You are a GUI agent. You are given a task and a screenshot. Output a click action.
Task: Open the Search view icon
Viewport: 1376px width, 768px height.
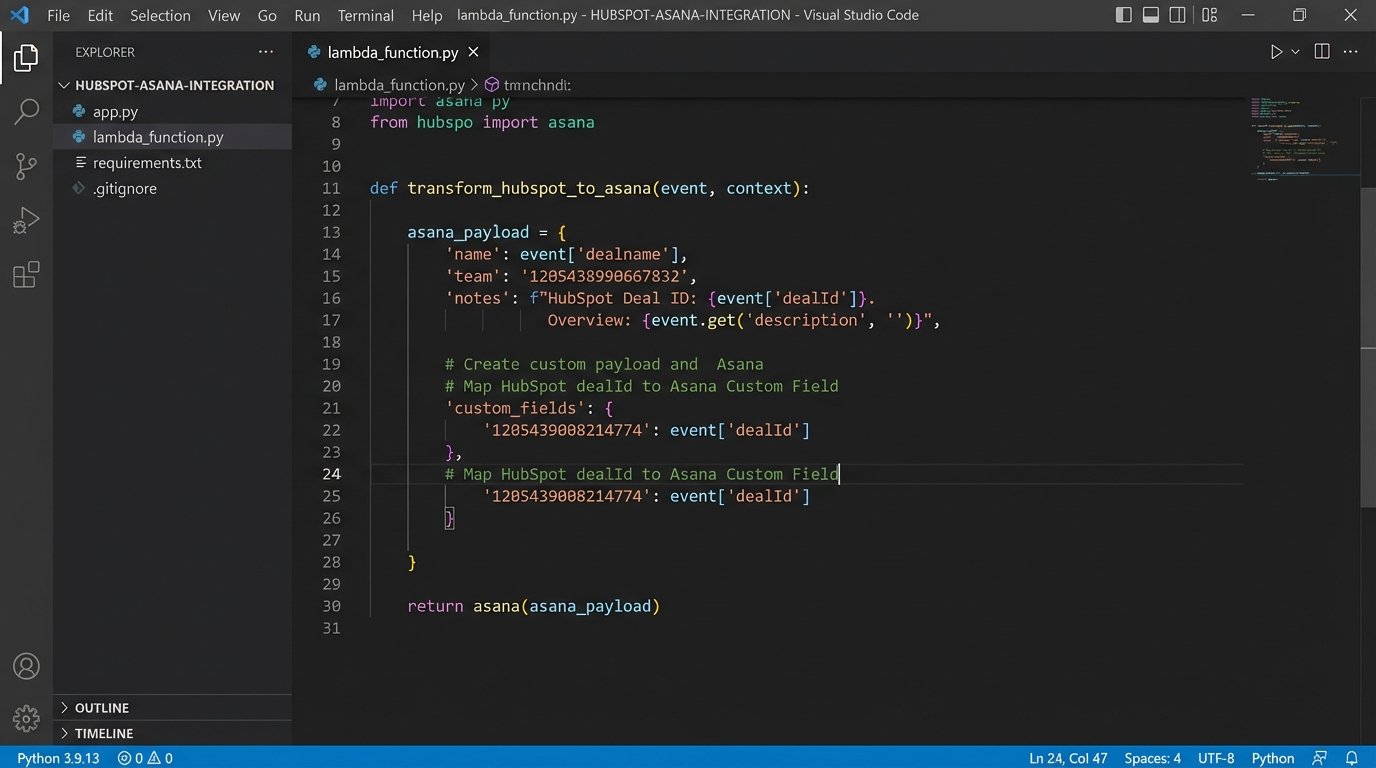click(26, 112)
